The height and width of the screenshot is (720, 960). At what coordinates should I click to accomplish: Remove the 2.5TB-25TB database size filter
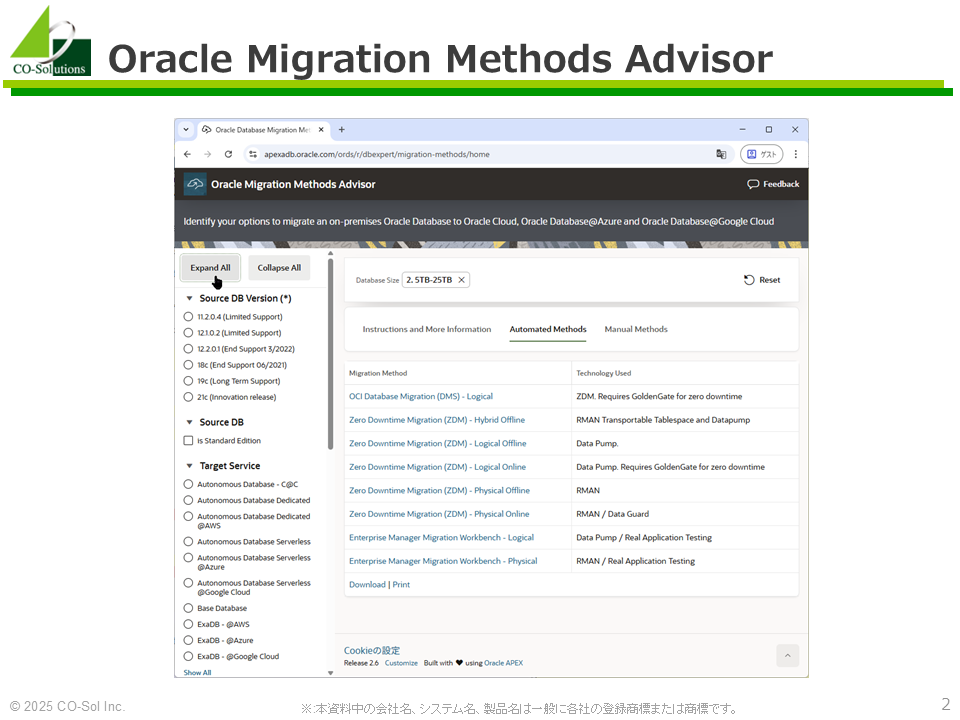(x=462, y=280)
